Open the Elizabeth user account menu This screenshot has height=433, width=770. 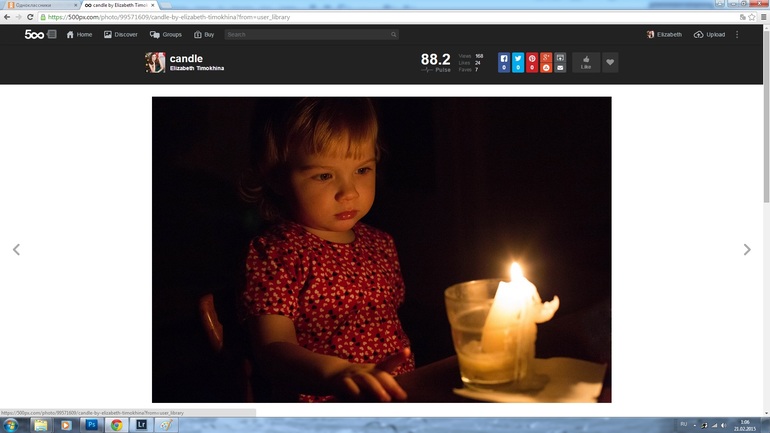coord(664,34)
